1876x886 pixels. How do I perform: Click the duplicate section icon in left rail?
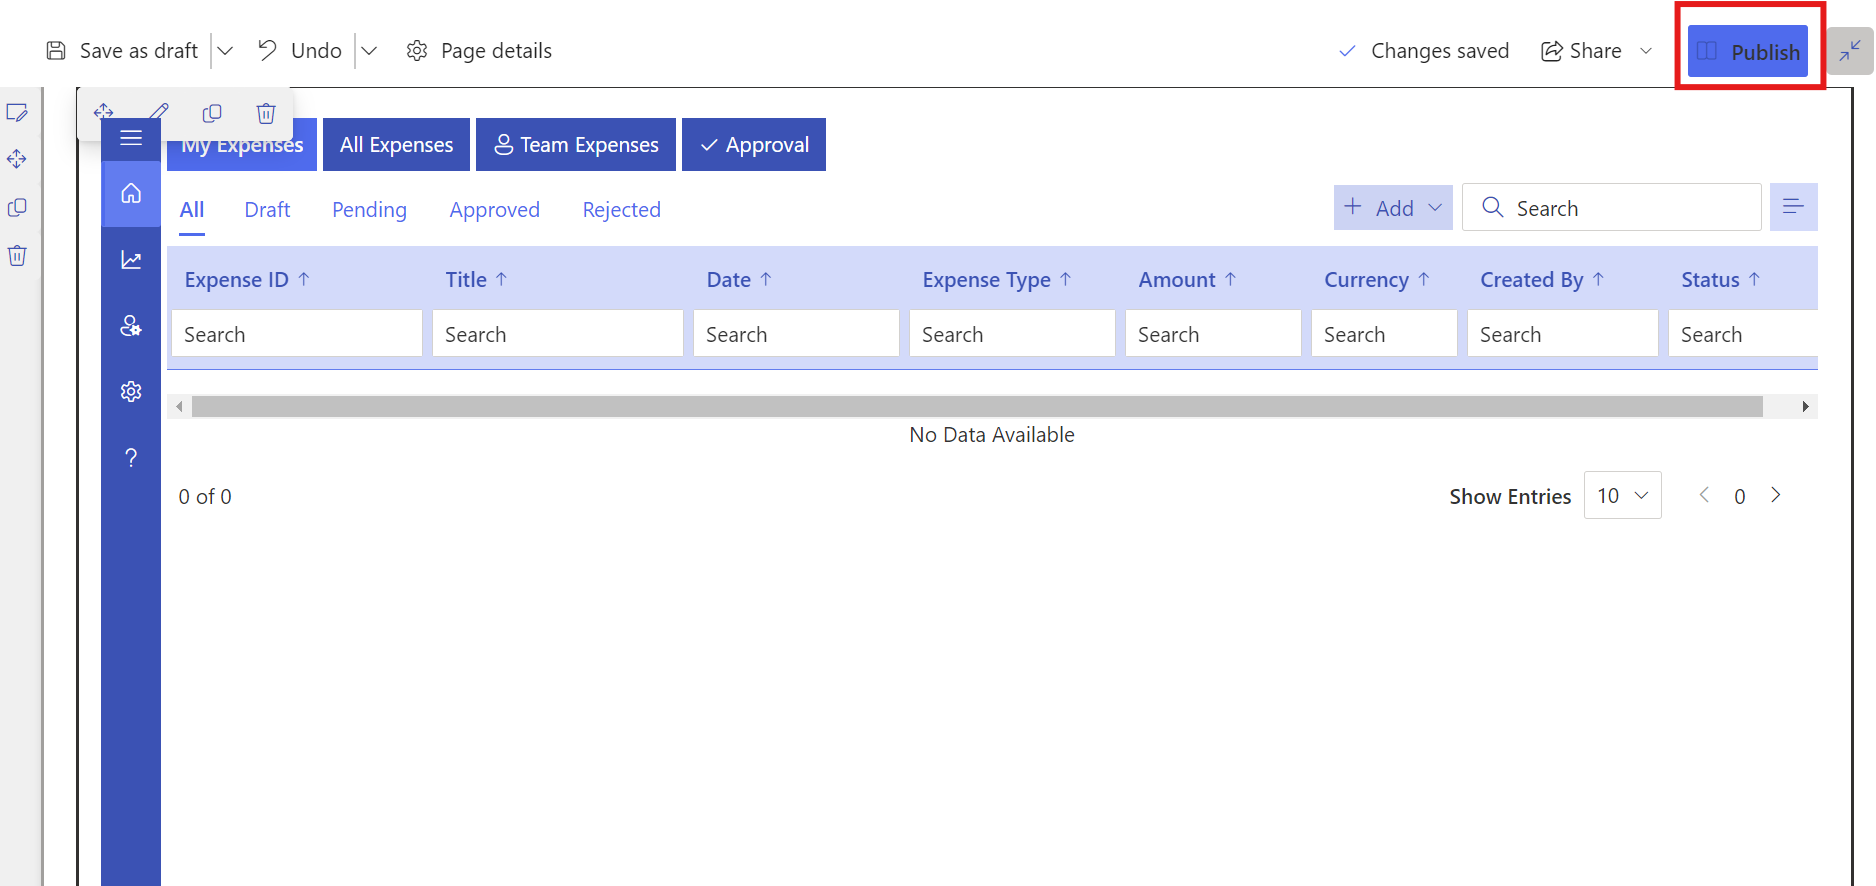[17, 207]
